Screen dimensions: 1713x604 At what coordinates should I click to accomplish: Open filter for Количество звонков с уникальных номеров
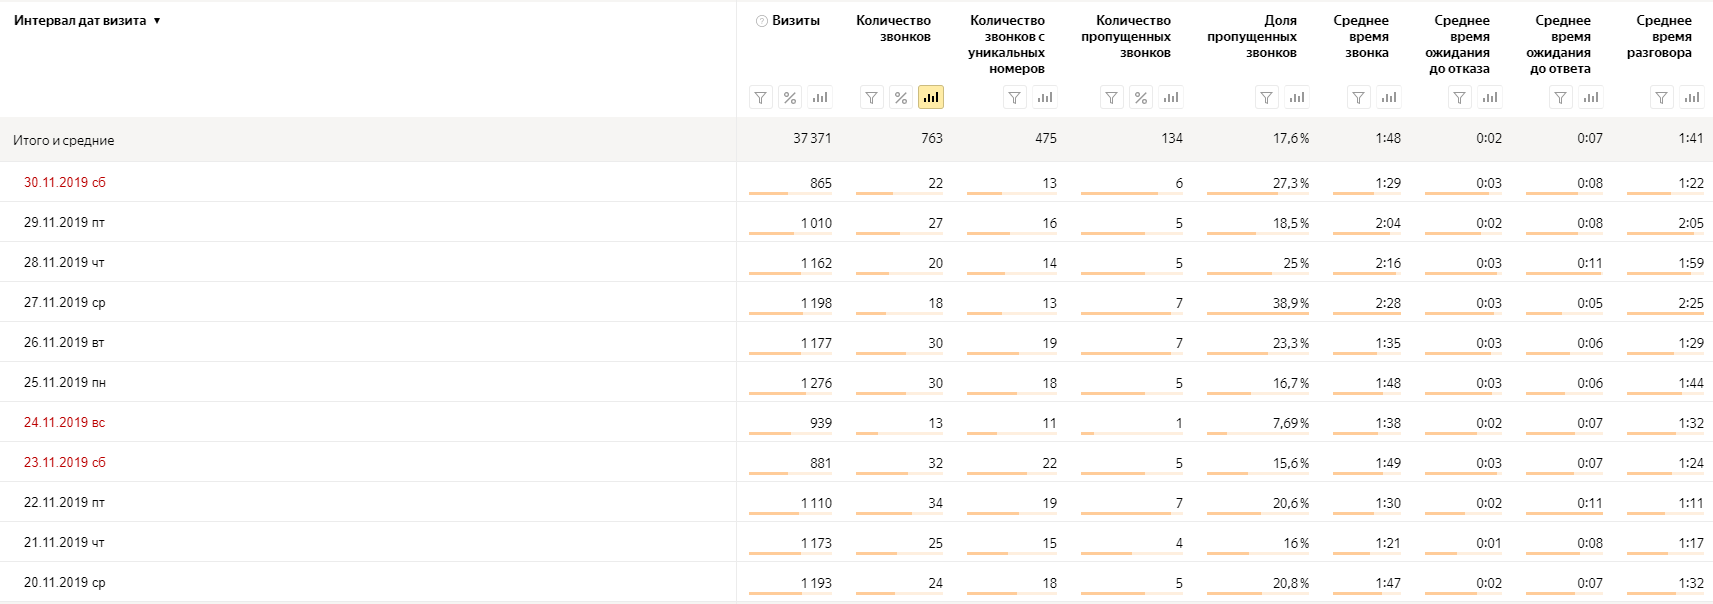pos(1015,97)
